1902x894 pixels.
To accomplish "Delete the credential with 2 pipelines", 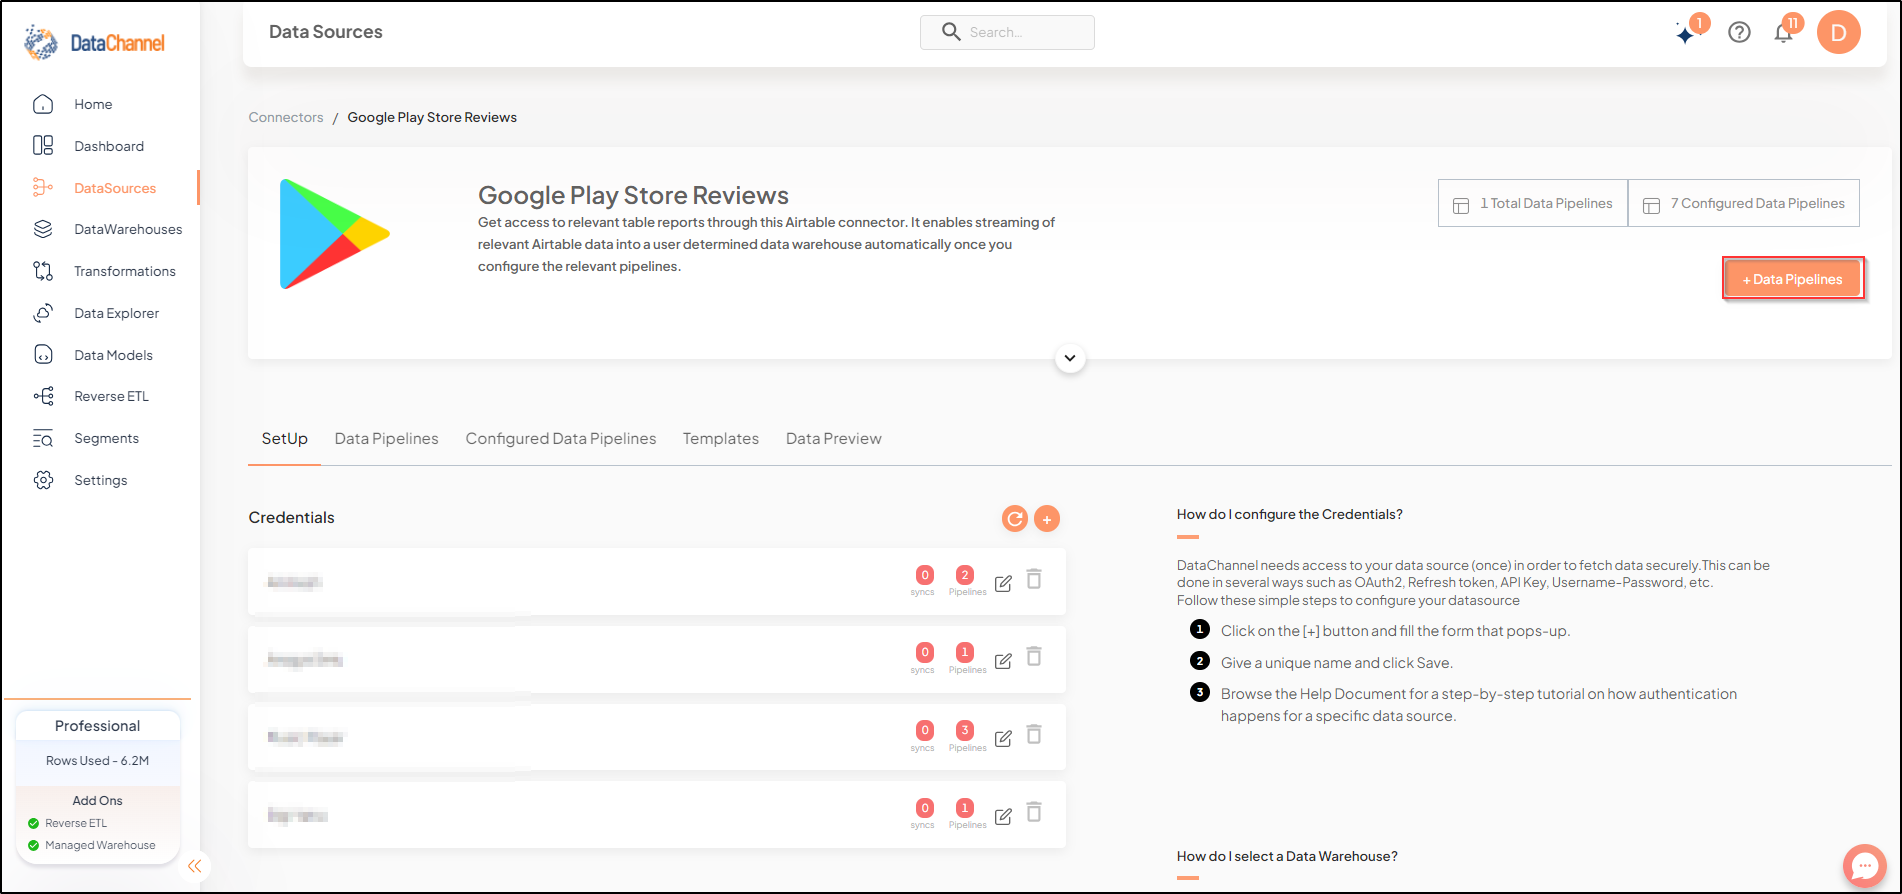I will point(1034,579).
